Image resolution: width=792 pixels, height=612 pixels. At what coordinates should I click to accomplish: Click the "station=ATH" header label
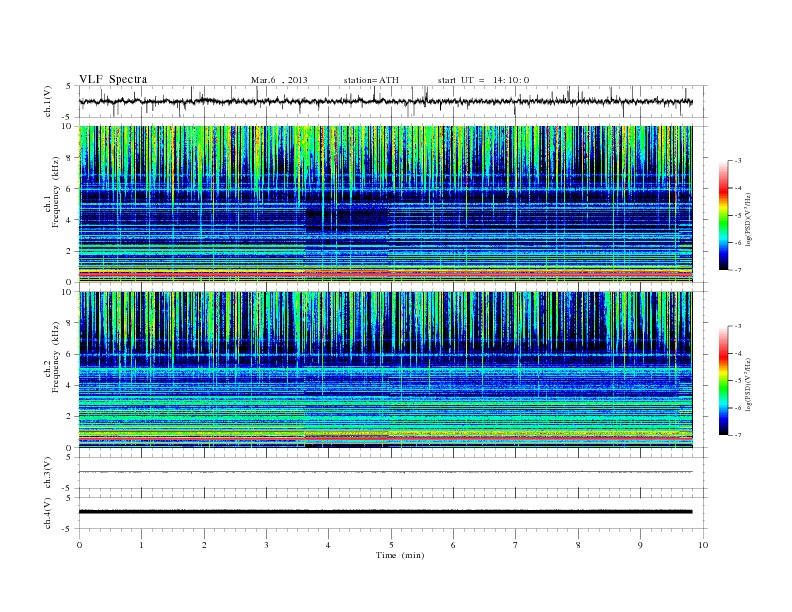pyautogui.click(x=371, y=80)
